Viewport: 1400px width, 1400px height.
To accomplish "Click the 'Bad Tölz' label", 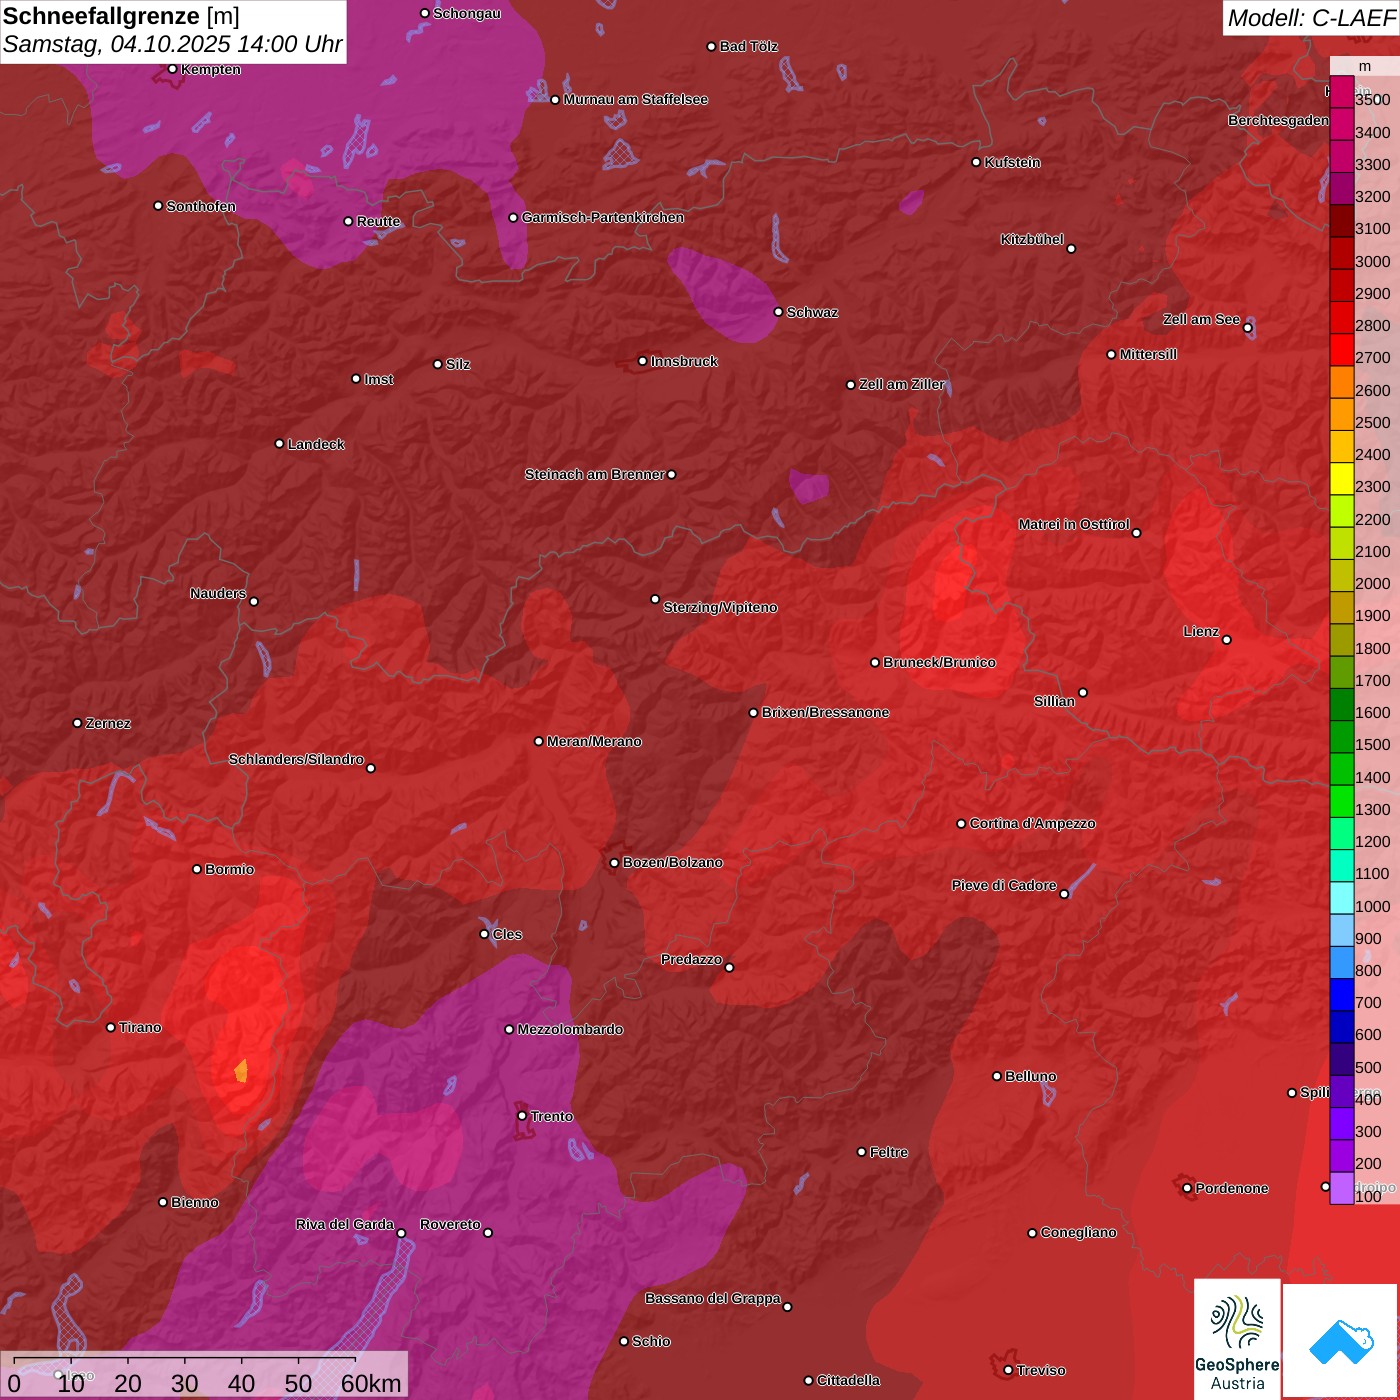I will point(749,46).
